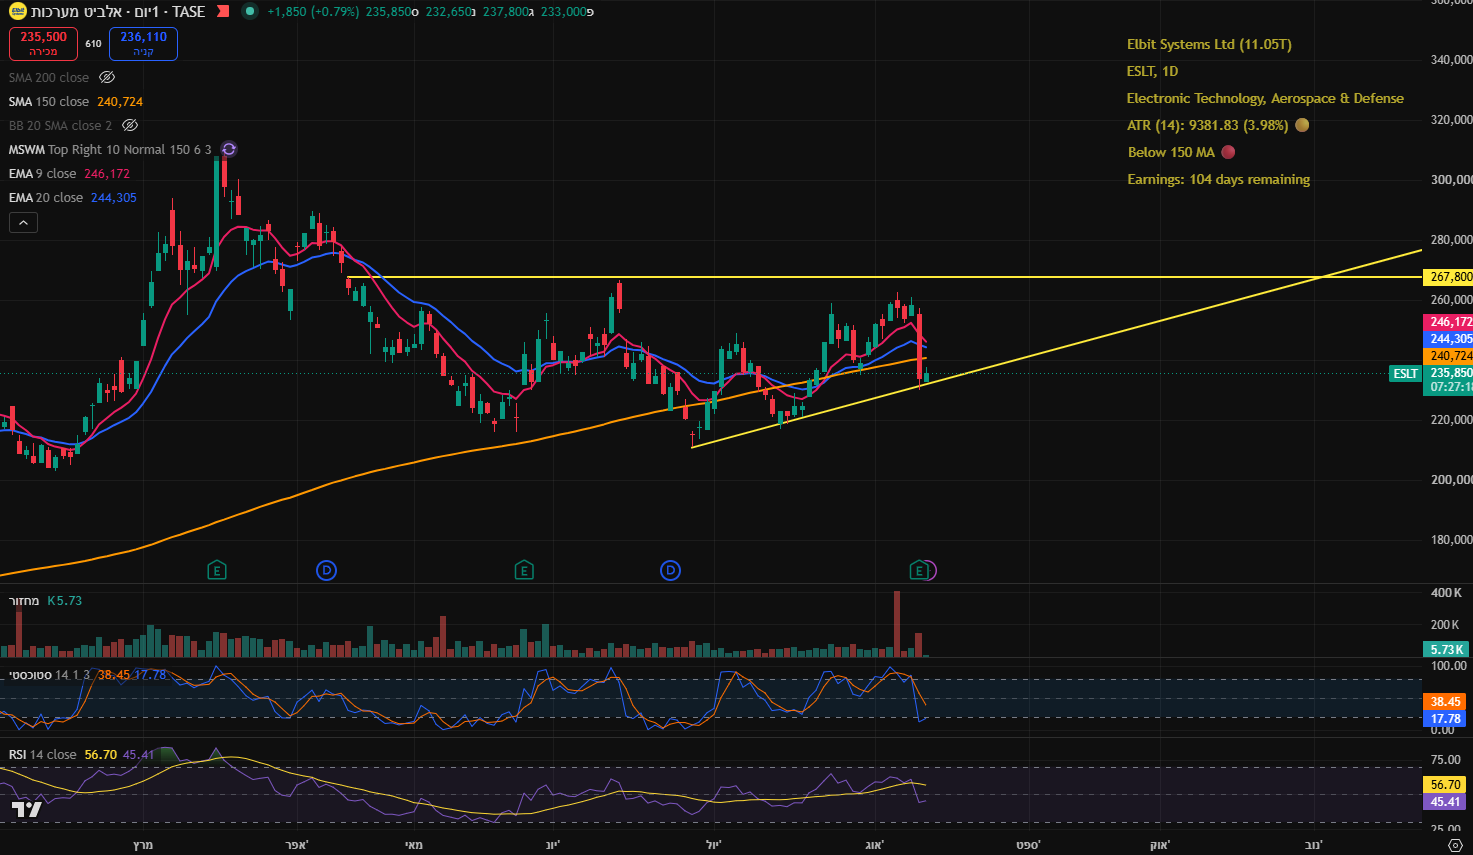
Task: Select the MSWM Top Right indicator legend
Action: [x=110, y=149]
